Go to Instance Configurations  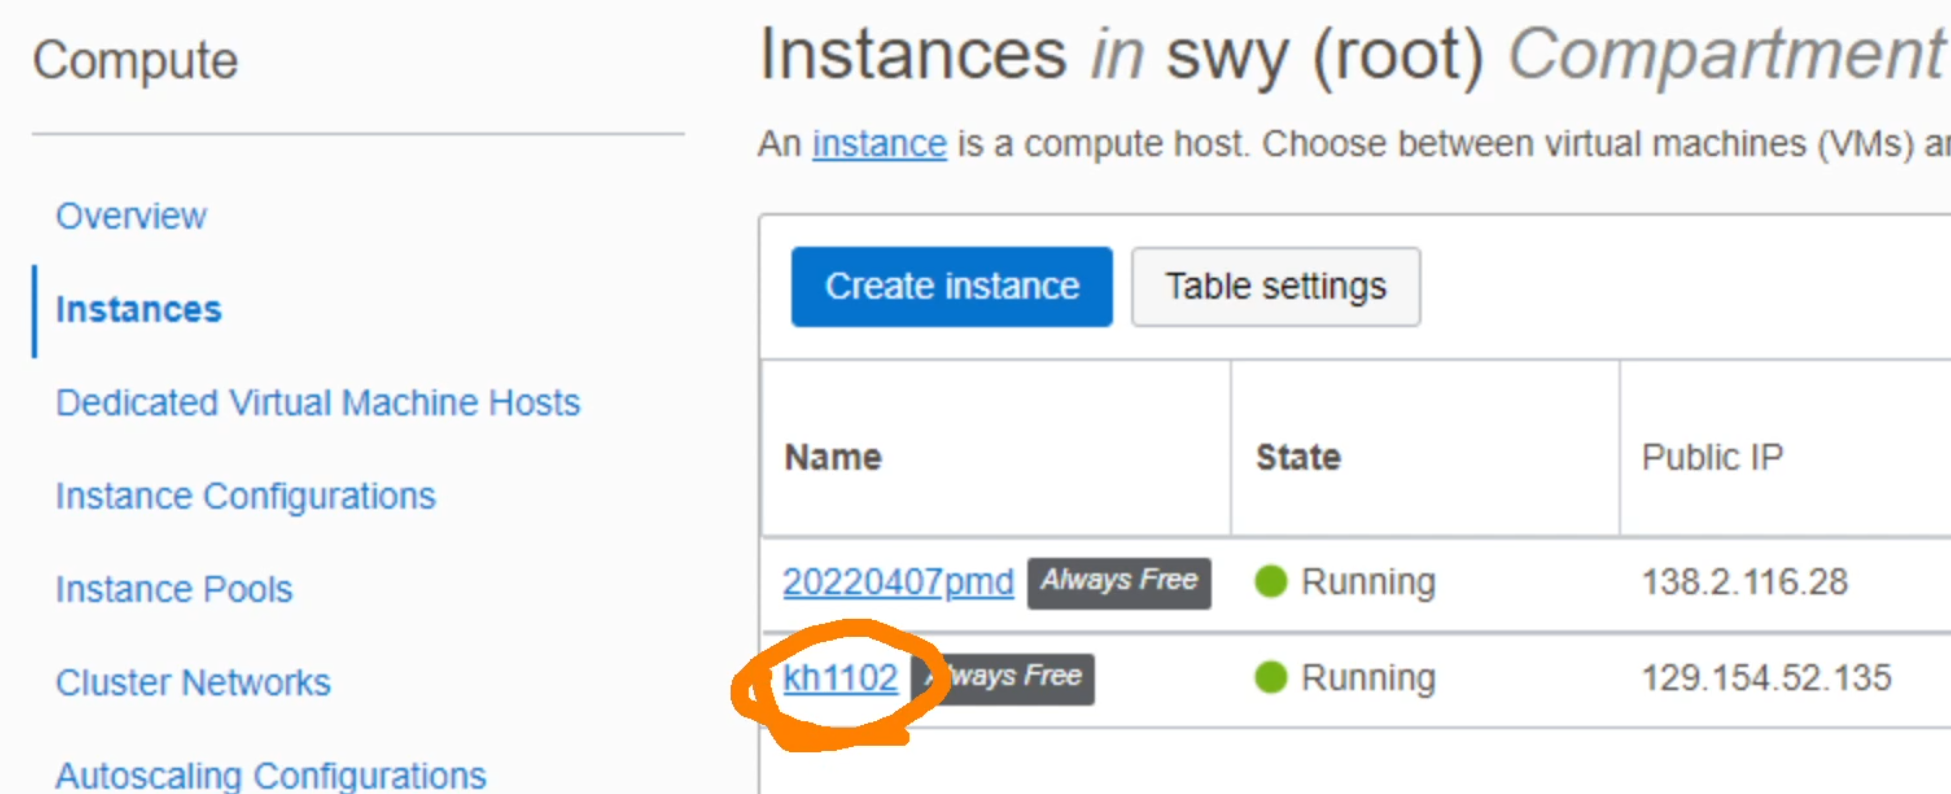point(246,496)
